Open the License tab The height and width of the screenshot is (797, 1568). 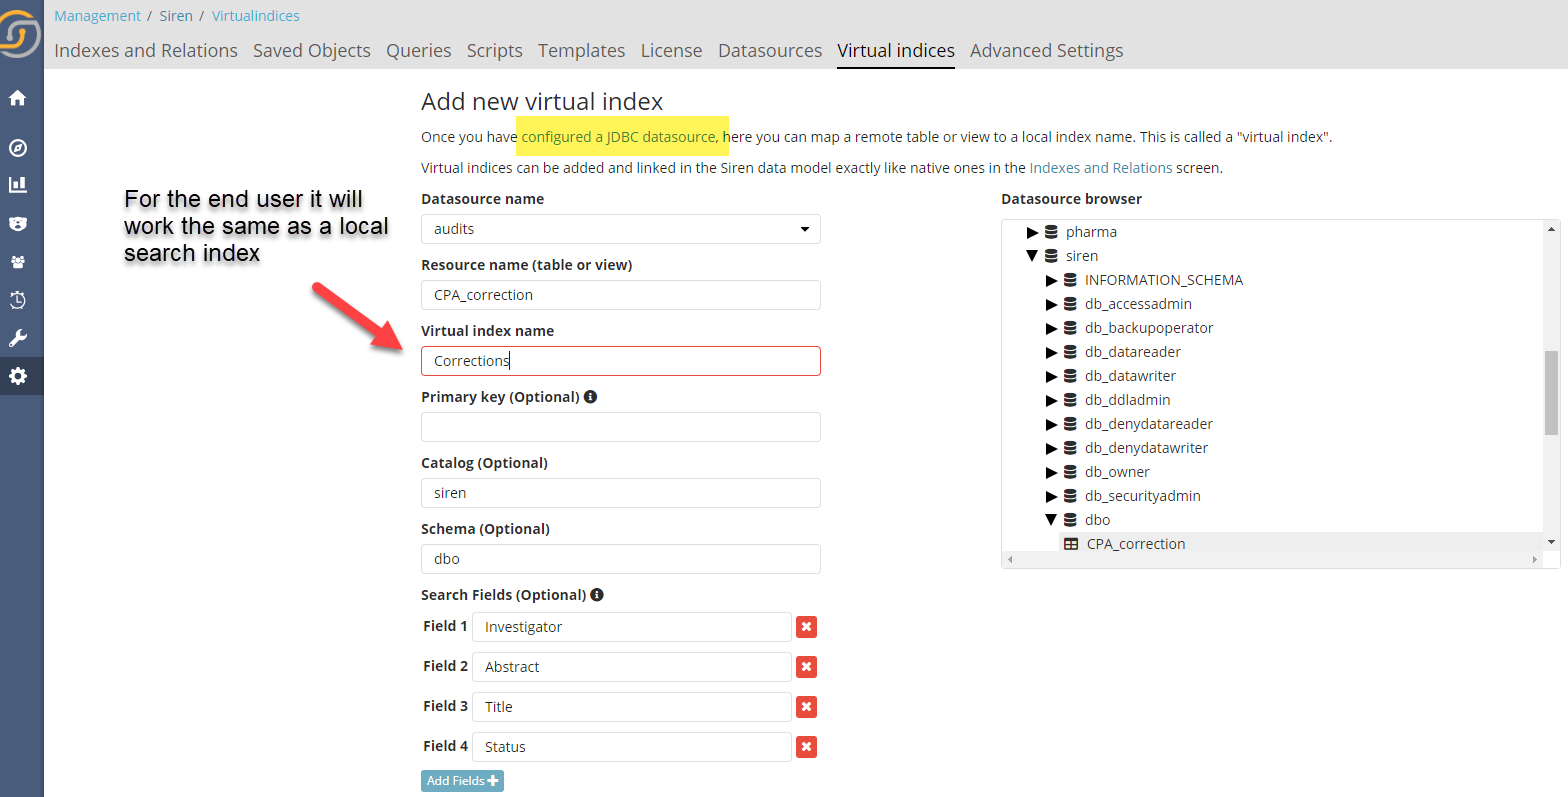click(672, 51)
